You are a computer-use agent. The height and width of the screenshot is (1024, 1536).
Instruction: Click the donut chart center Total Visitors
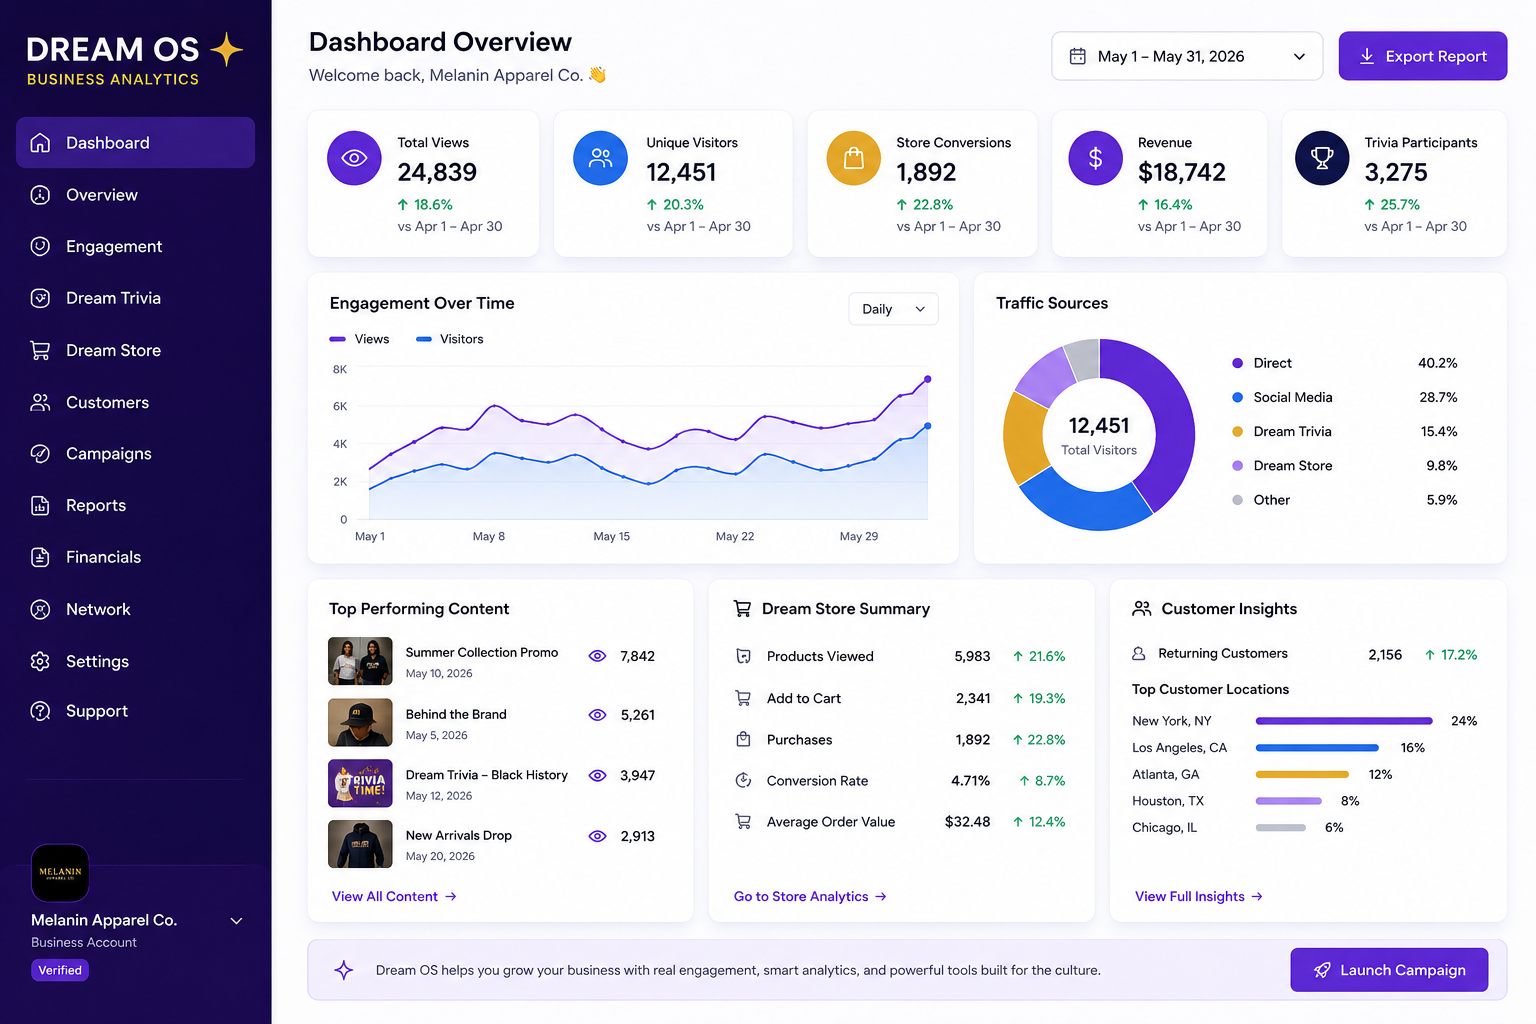click(x=1099, y=436)
